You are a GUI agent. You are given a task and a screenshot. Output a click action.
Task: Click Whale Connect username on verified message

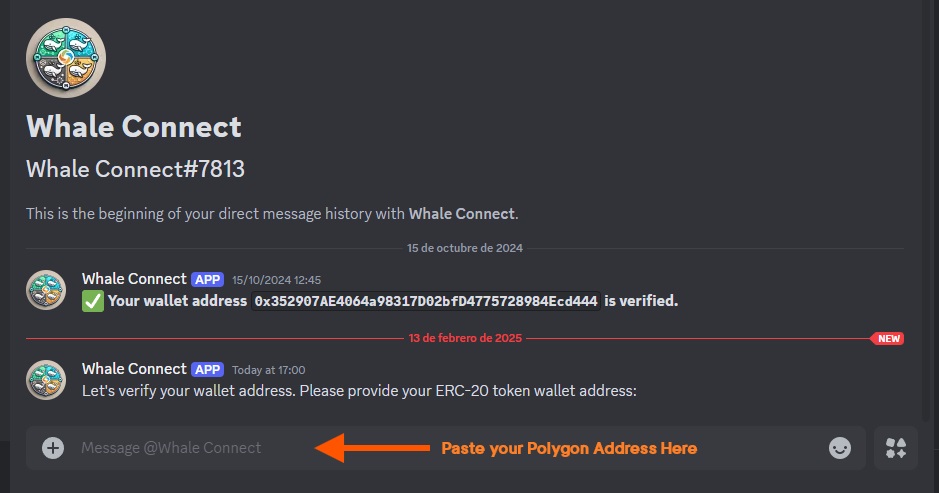[x=134, y=279]
